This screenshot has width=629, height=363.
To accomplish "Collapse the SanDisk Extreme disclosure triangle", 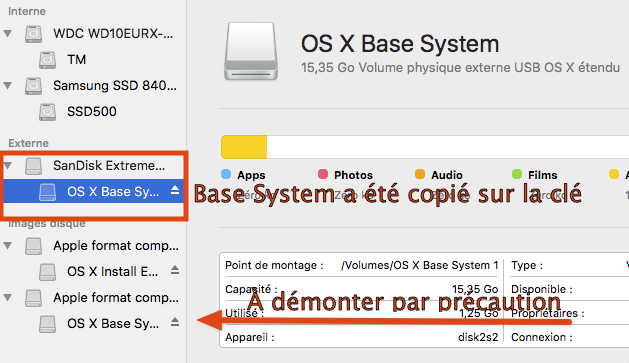I will [8, 165].
